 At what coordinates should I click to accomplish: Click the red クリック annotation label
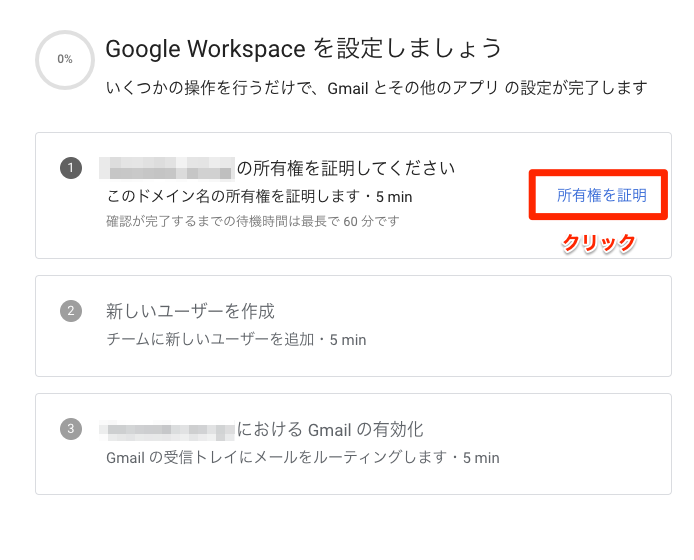[599, 243]
